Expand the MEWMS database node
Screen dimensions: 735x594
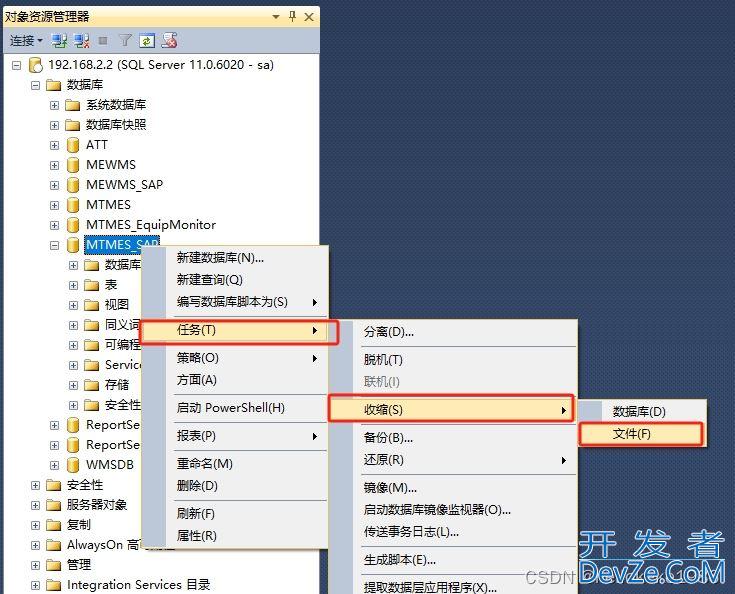point(54,165)
